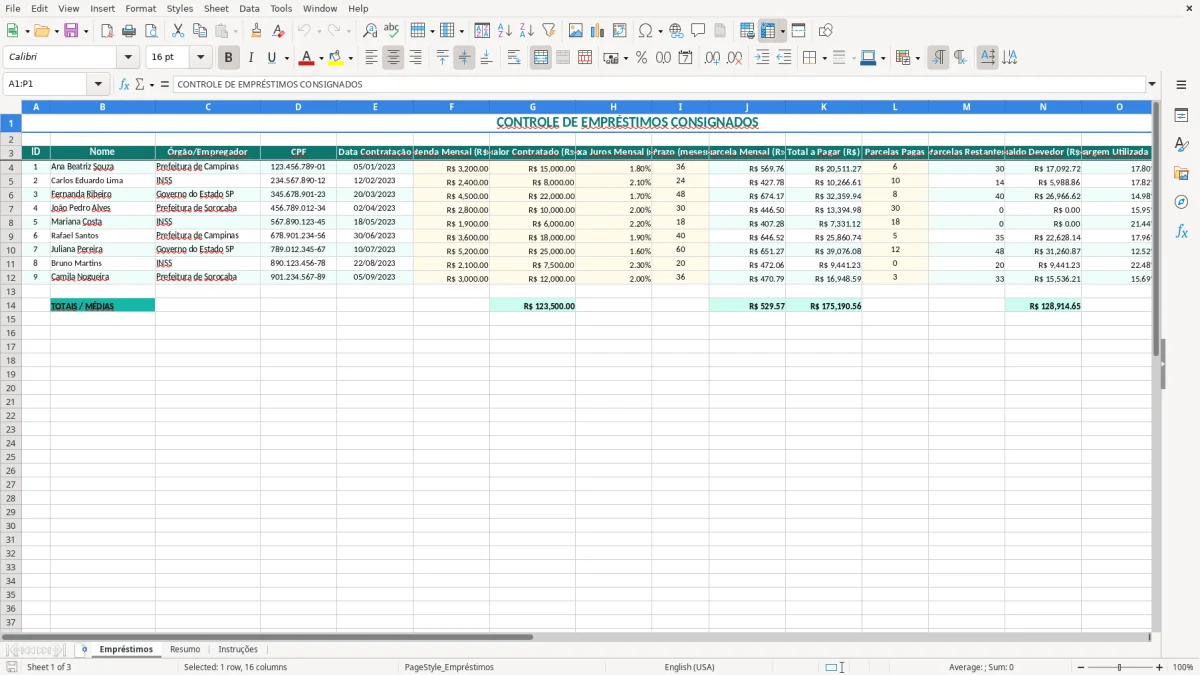Toggle Wrap Text

coord(514,58)
